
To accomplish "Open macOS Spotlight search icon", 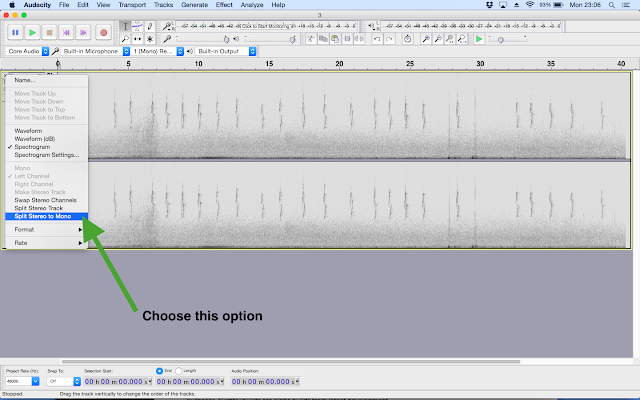I will click(x=611, y=5).
